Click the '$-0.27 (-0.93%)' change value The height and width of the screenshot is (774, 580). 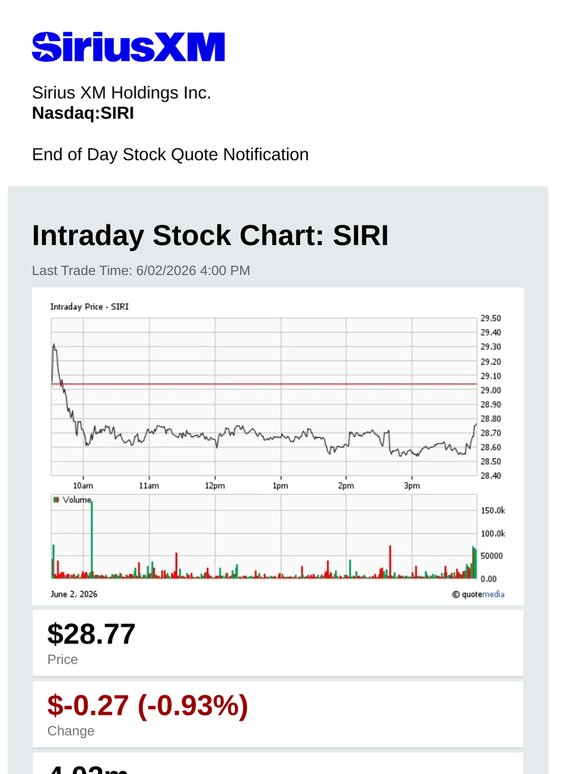[148, 706]
